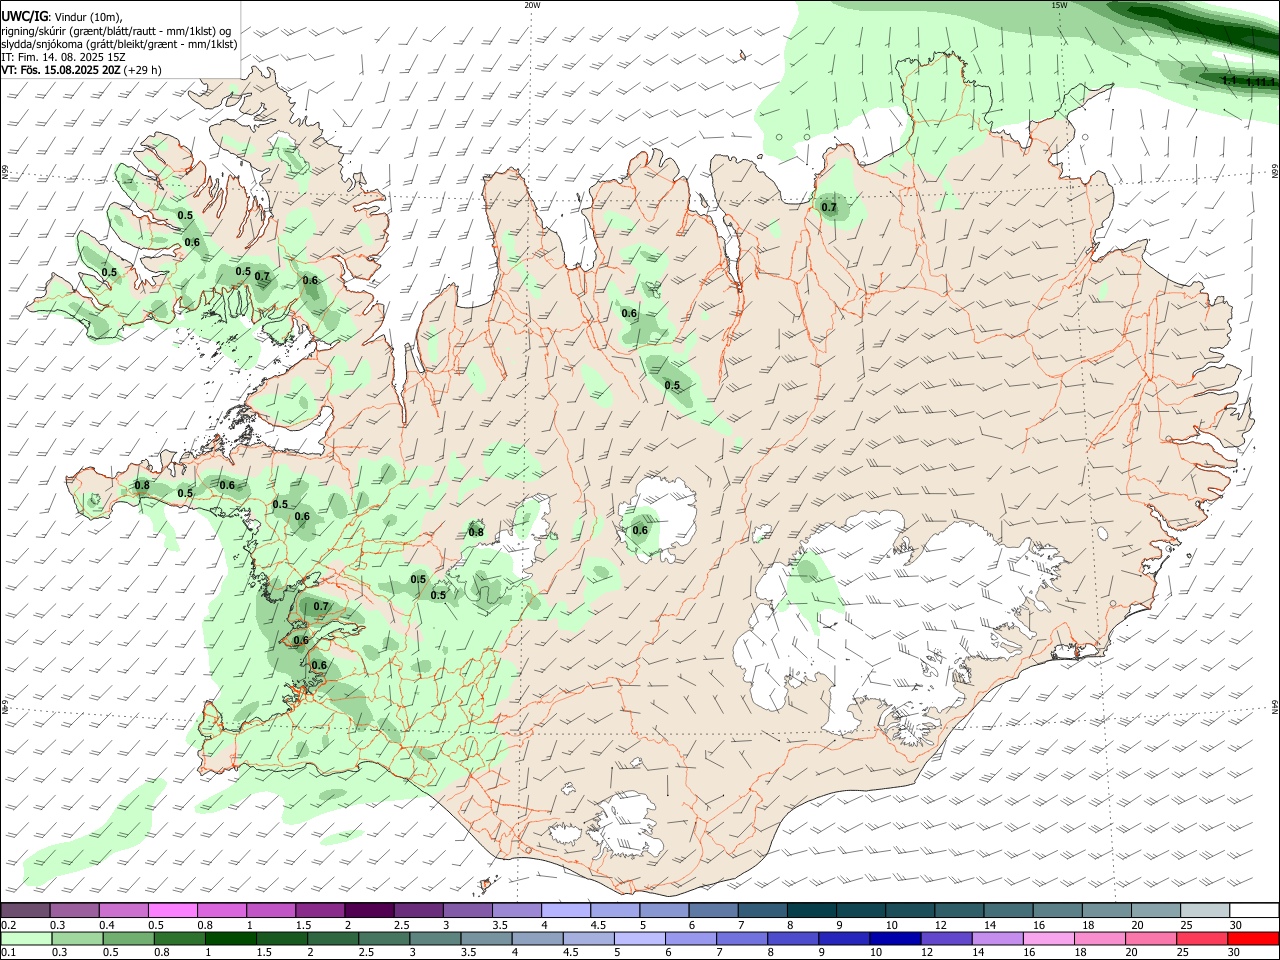This screenshot has width=1280, height=960.
Task: Select the upper legend swatch between 0.2 and 0.3
Action: [x=26, y=911]
